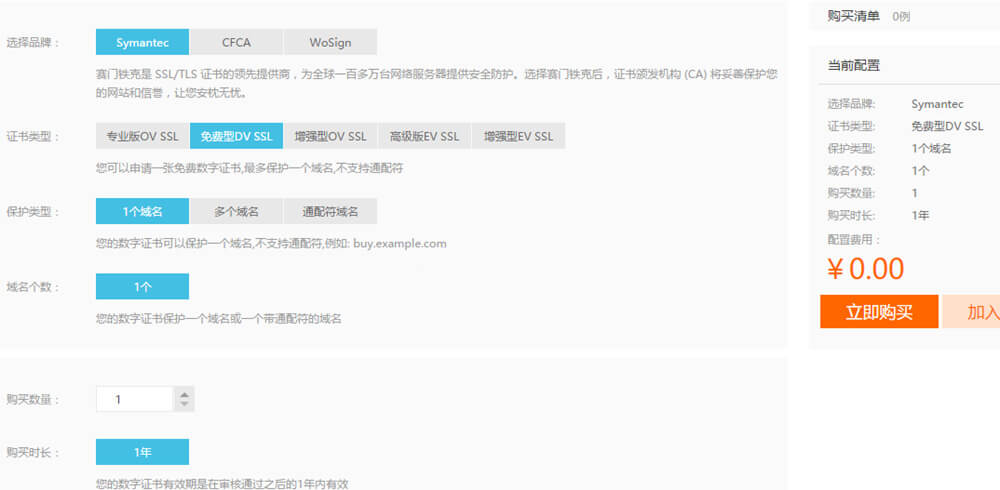Image resolution: width=1000 pixels, height=490 pixels.
Task: Pick 增强型EV SSL certificate type
Action: pyautogui.click(x=518, y=136)
